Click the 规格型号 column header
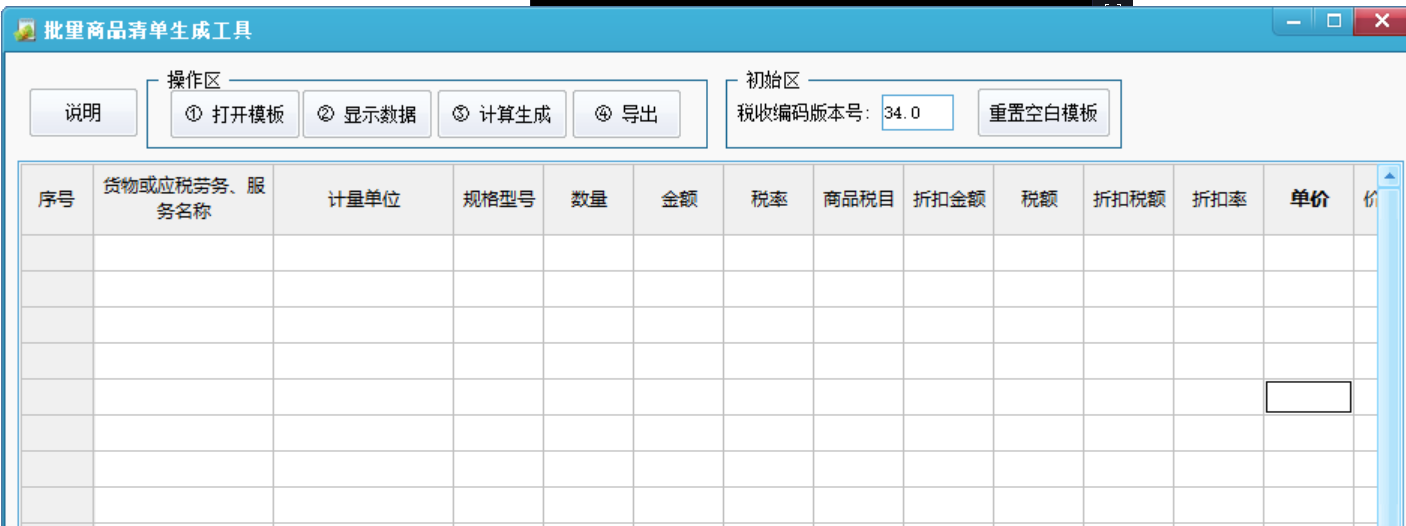Viewport: 1406px width, 526px height. (x=498, y=199)
